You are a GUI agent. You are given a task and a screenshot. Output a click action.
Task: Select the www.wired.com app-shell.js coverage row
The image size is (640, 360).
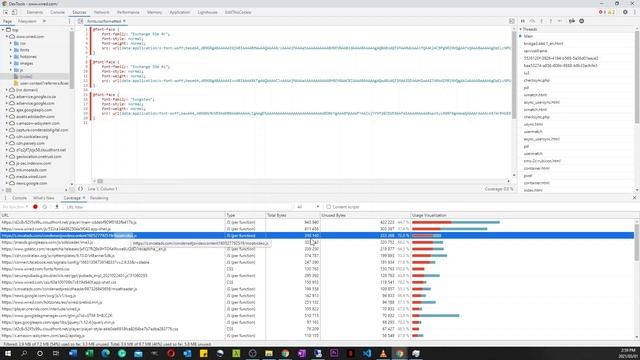pyautogui.click(x=317, y=229)
